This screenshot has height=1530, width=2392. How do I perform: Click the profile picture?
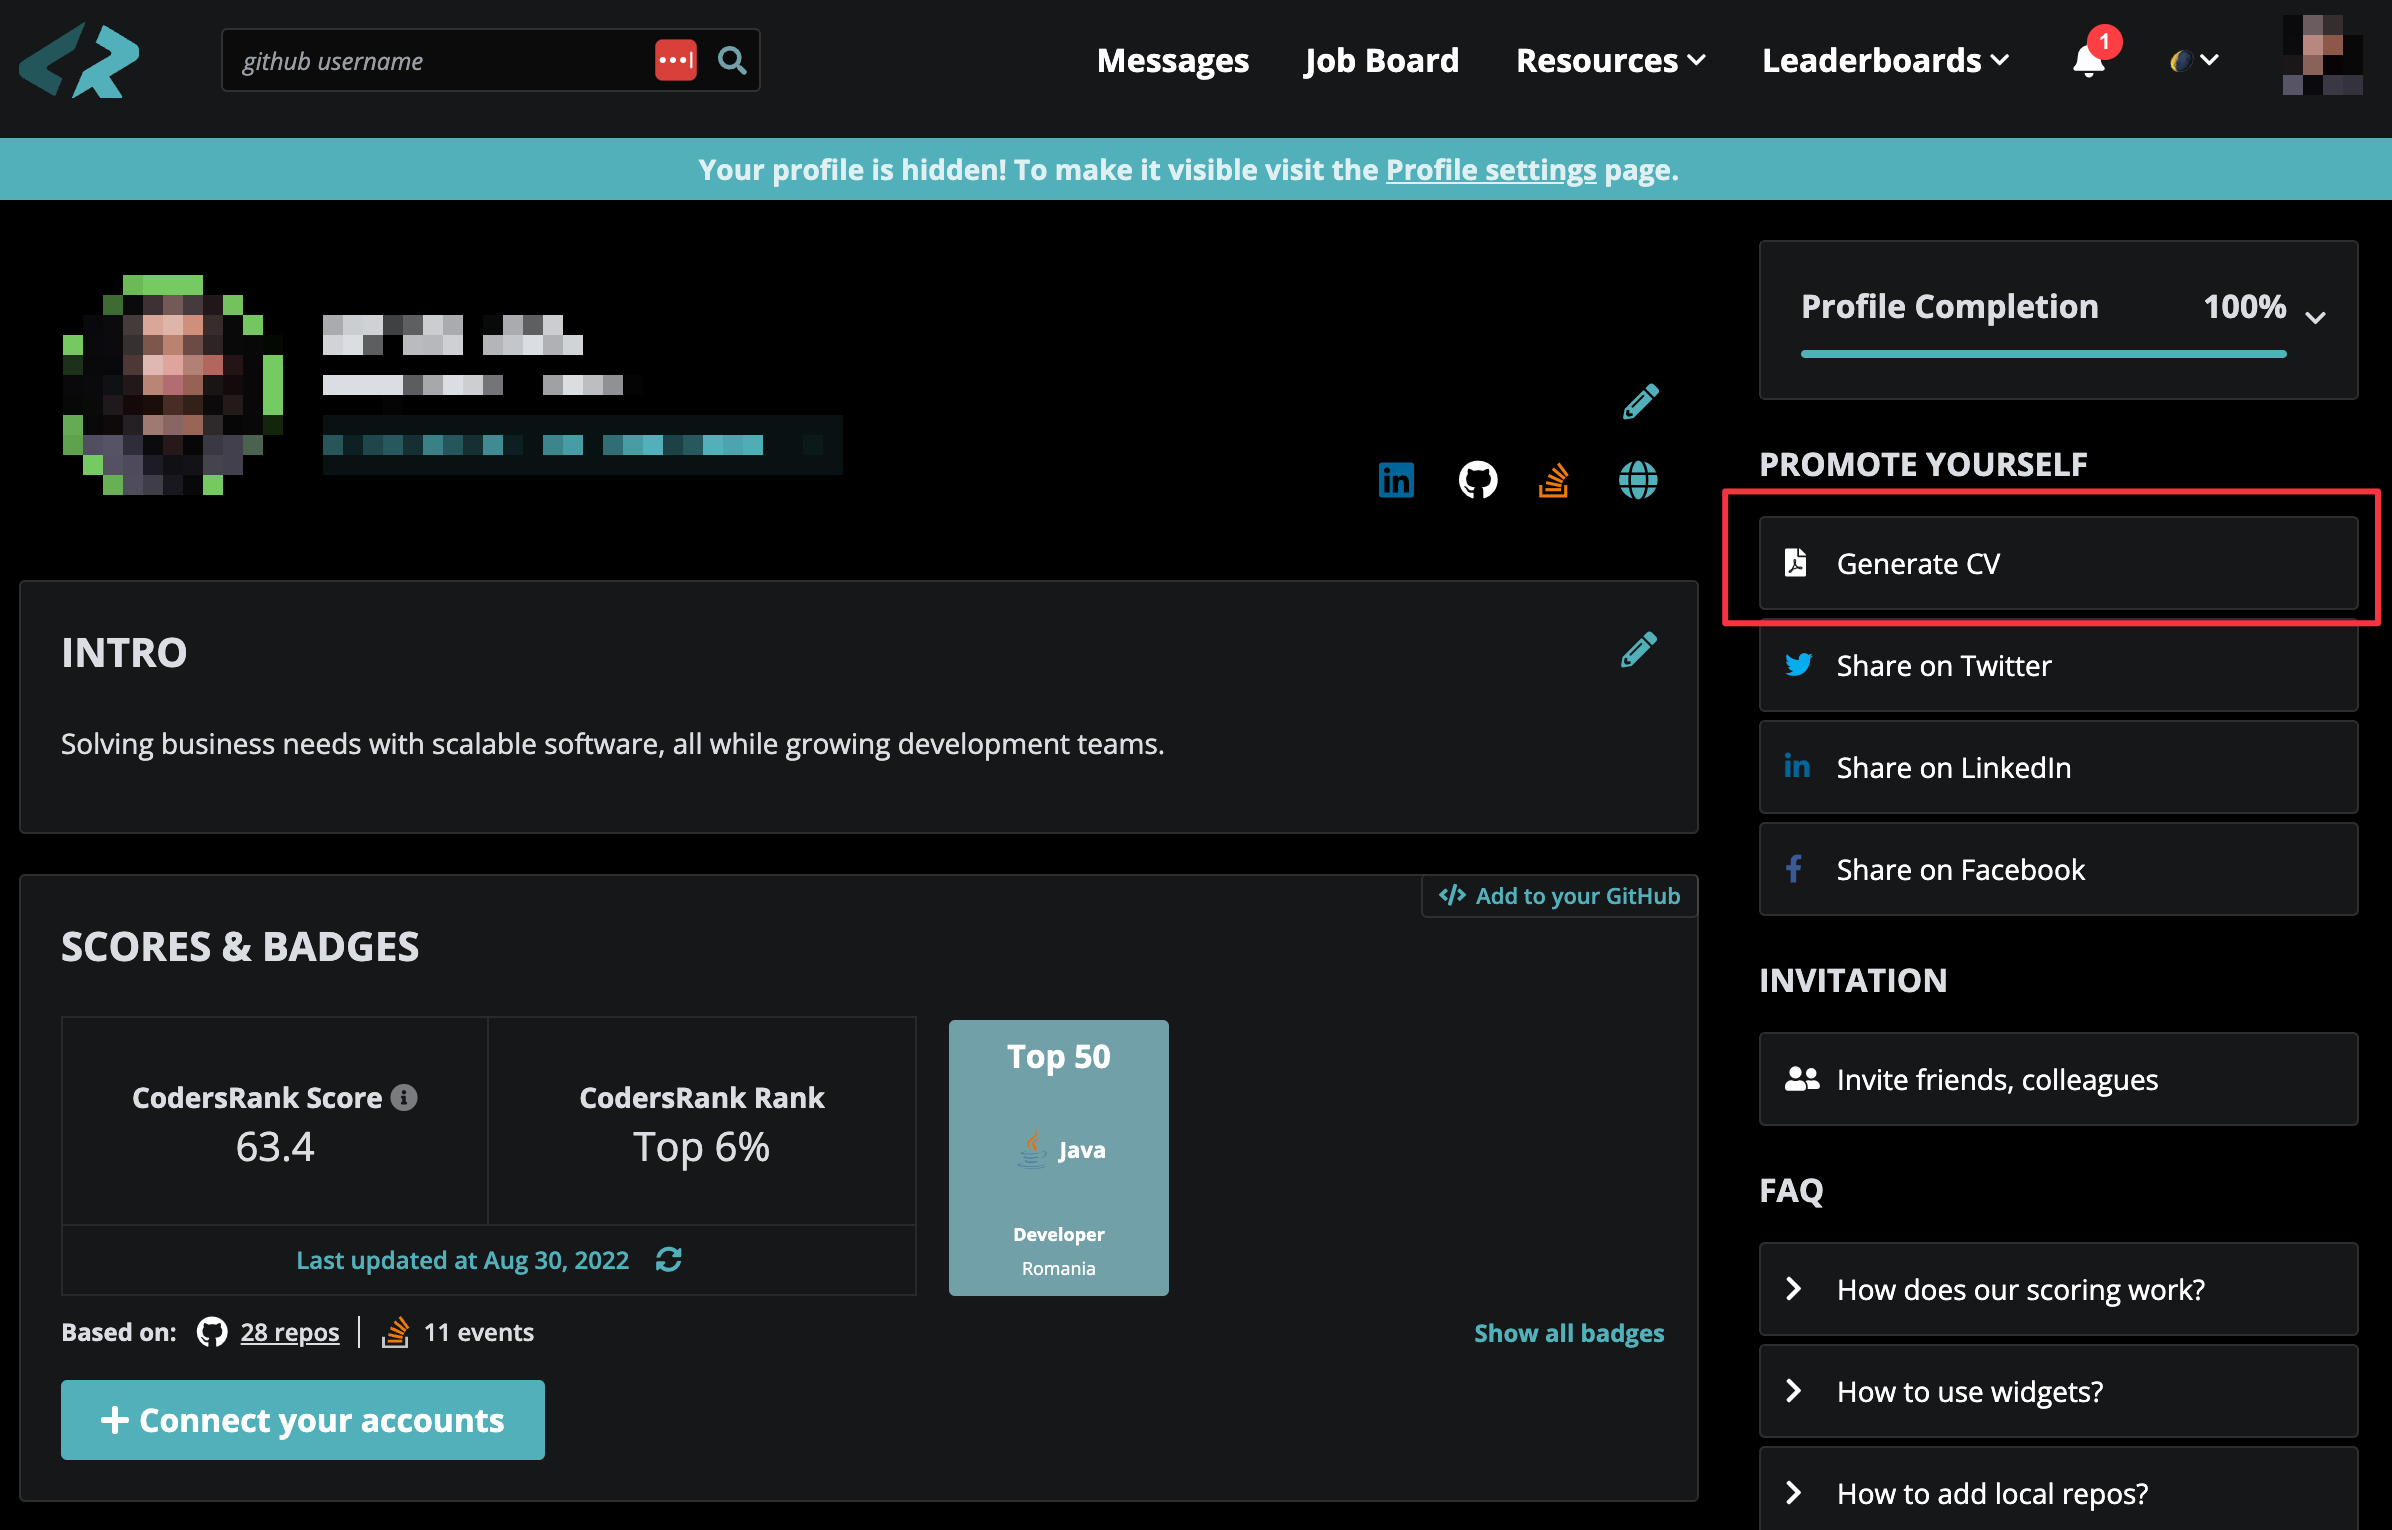pos(172,384)
